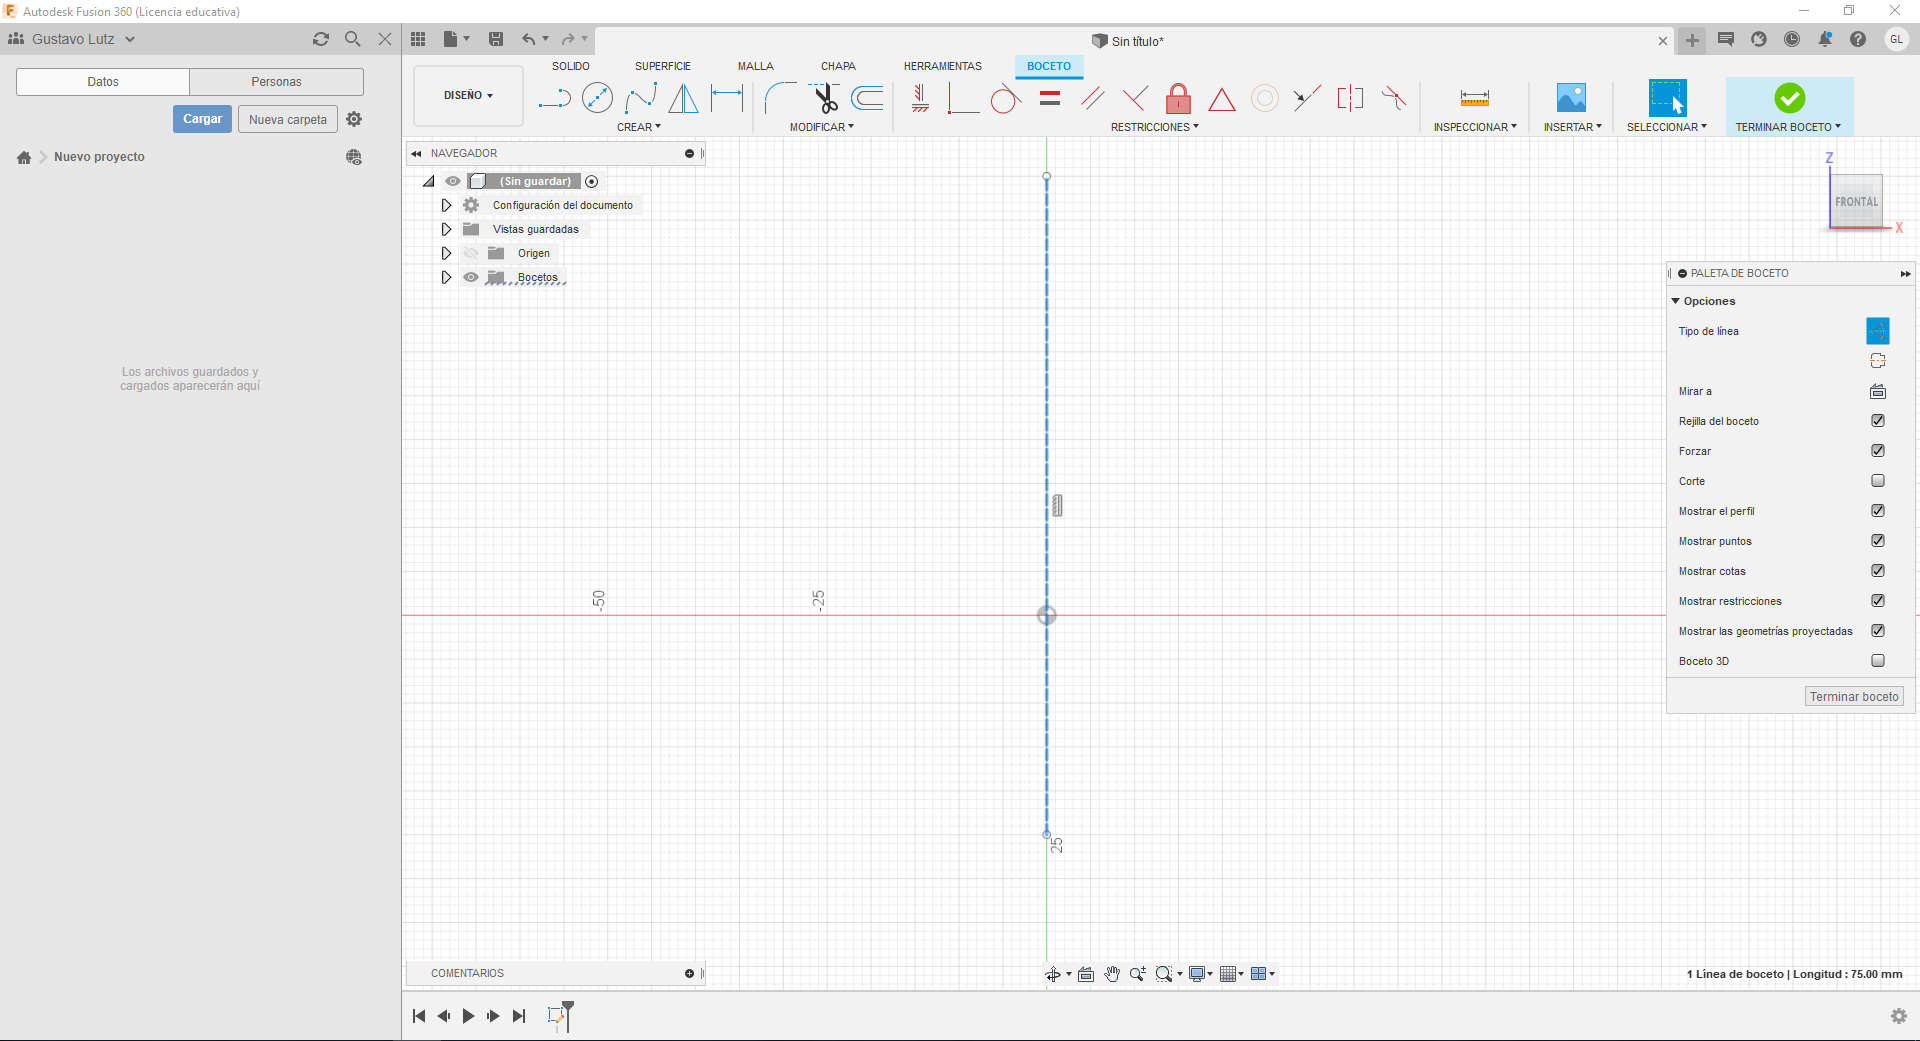This screenshot has height=1041, width=1920.
Task: Click the timeline play button
Action: point(468,1016)
